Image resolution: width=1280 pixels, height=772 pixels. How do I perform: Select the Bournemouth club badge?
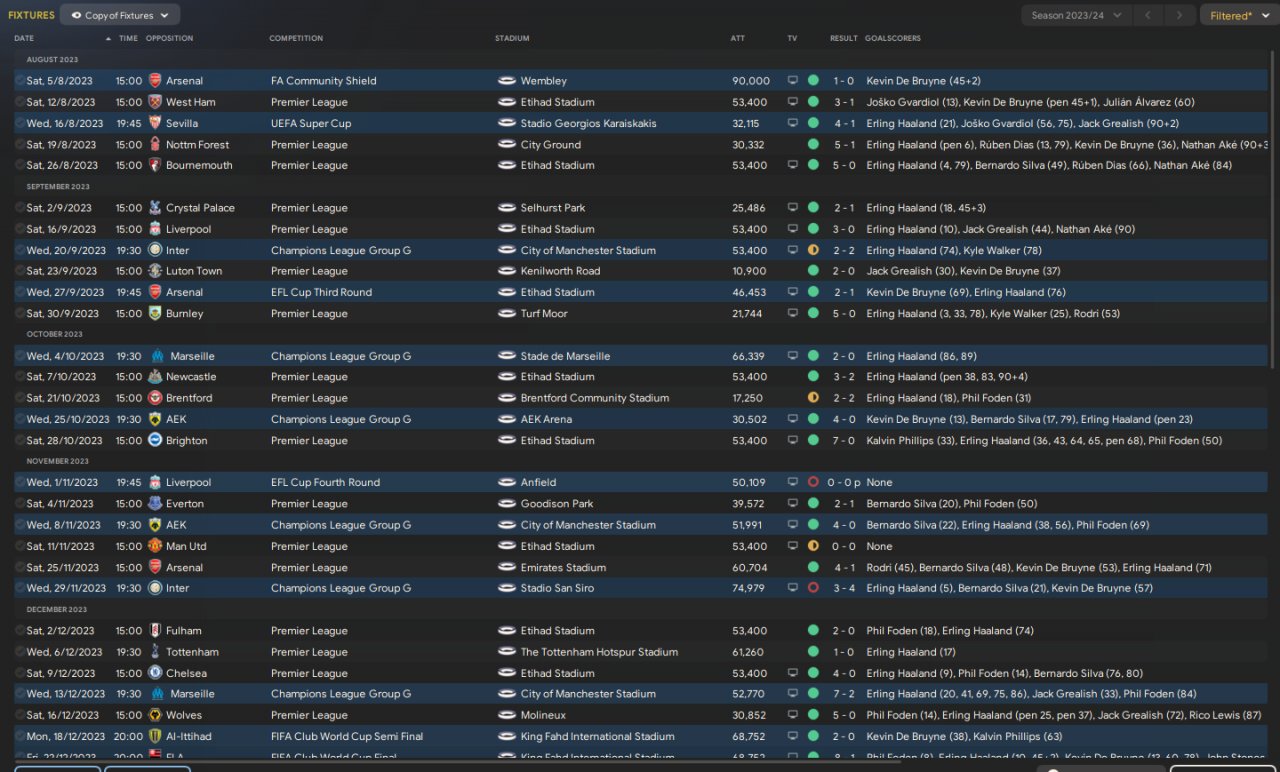(155, 165)
